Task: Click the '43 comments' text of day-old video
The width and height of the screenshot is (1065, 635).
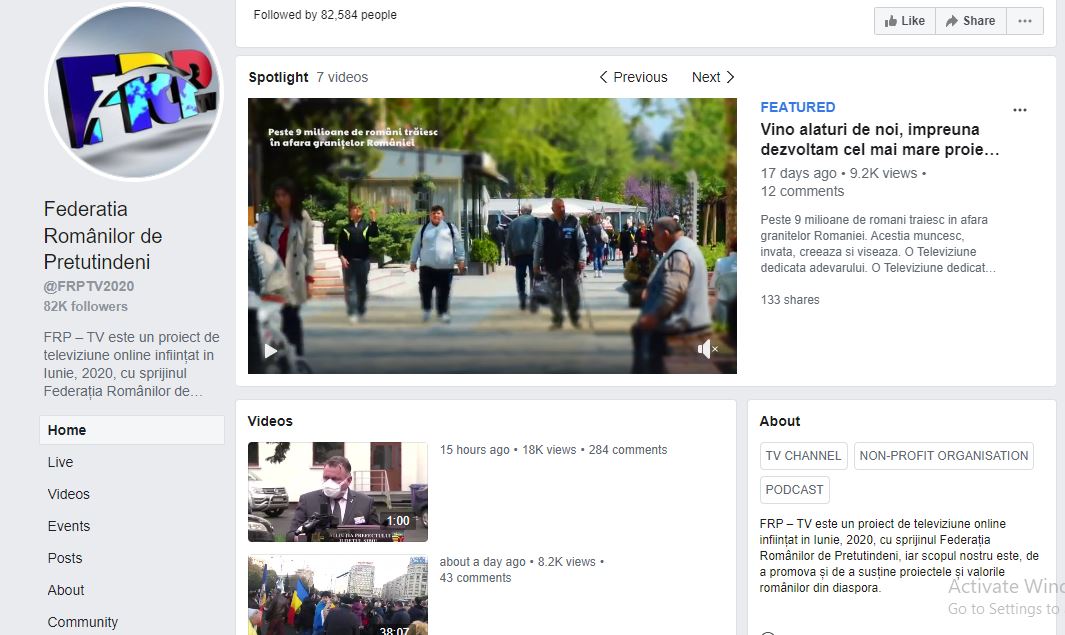Action: [x=475, y=578]
